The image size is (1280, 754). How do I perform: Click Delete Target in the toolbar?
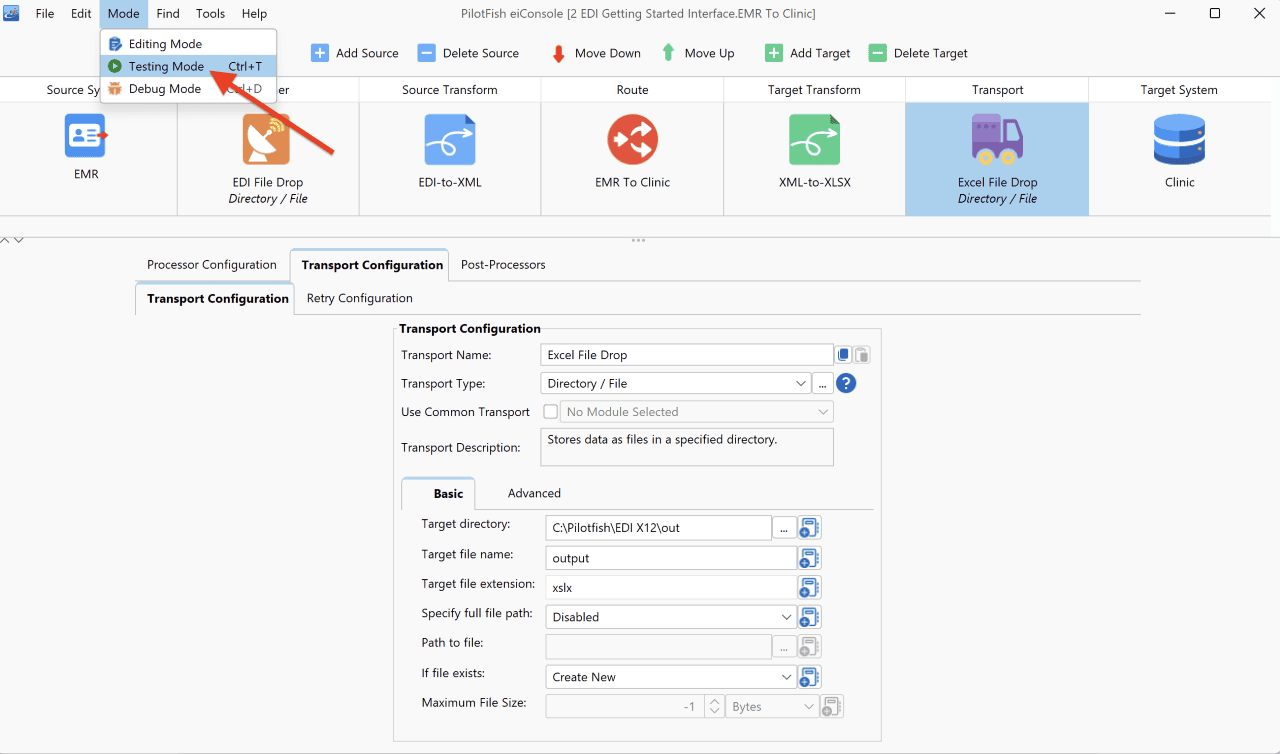point(918,53)
